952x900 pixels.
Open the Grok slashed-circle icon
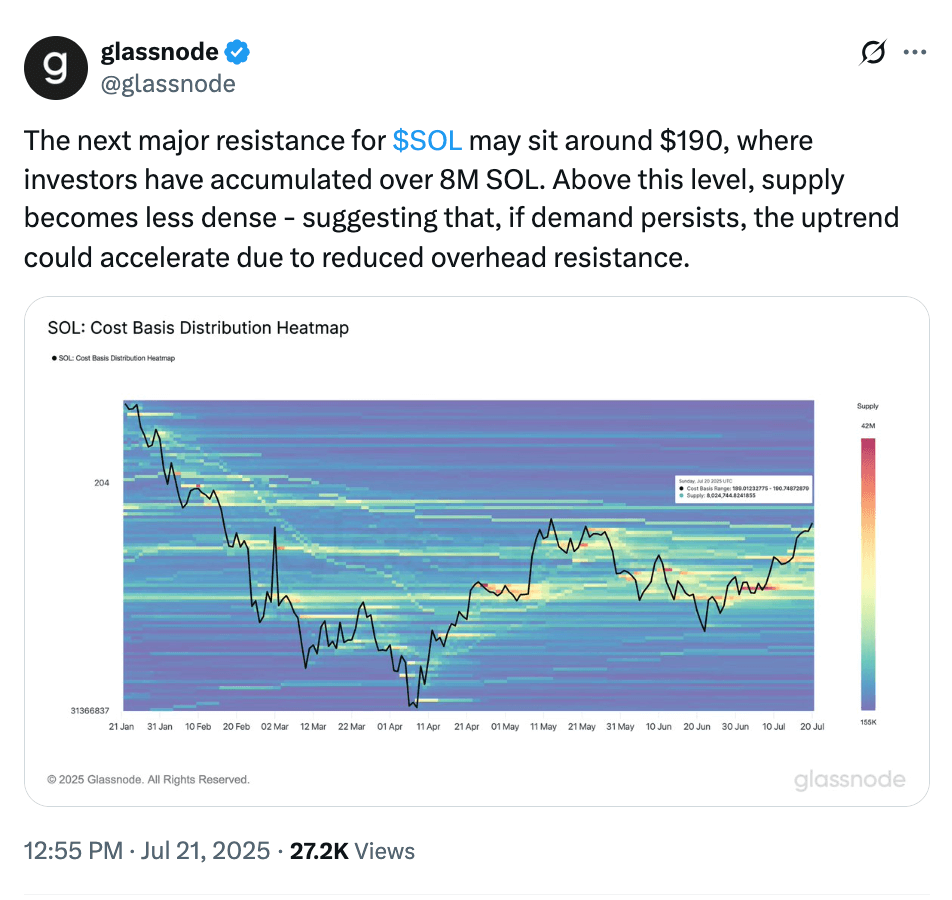873,53
